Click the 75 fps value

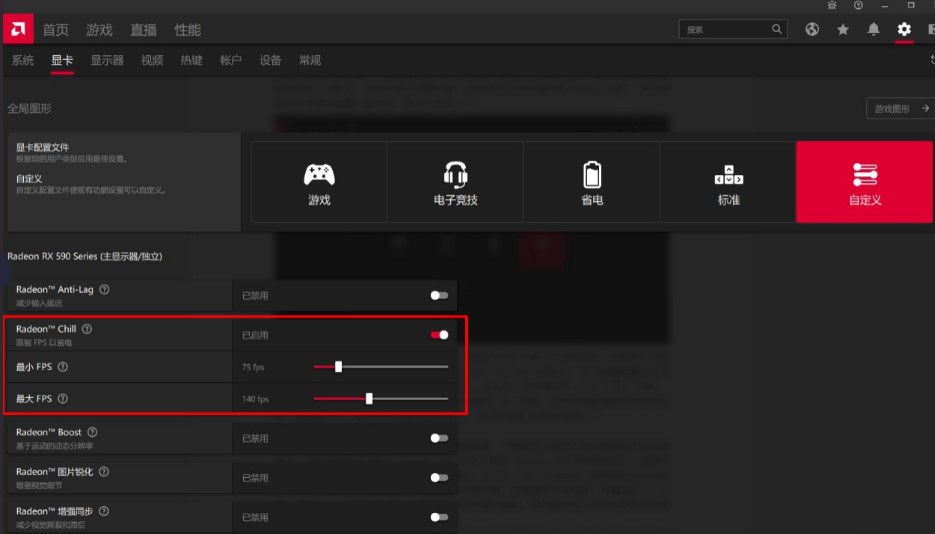pyautogui.click(x=253, y=367)
